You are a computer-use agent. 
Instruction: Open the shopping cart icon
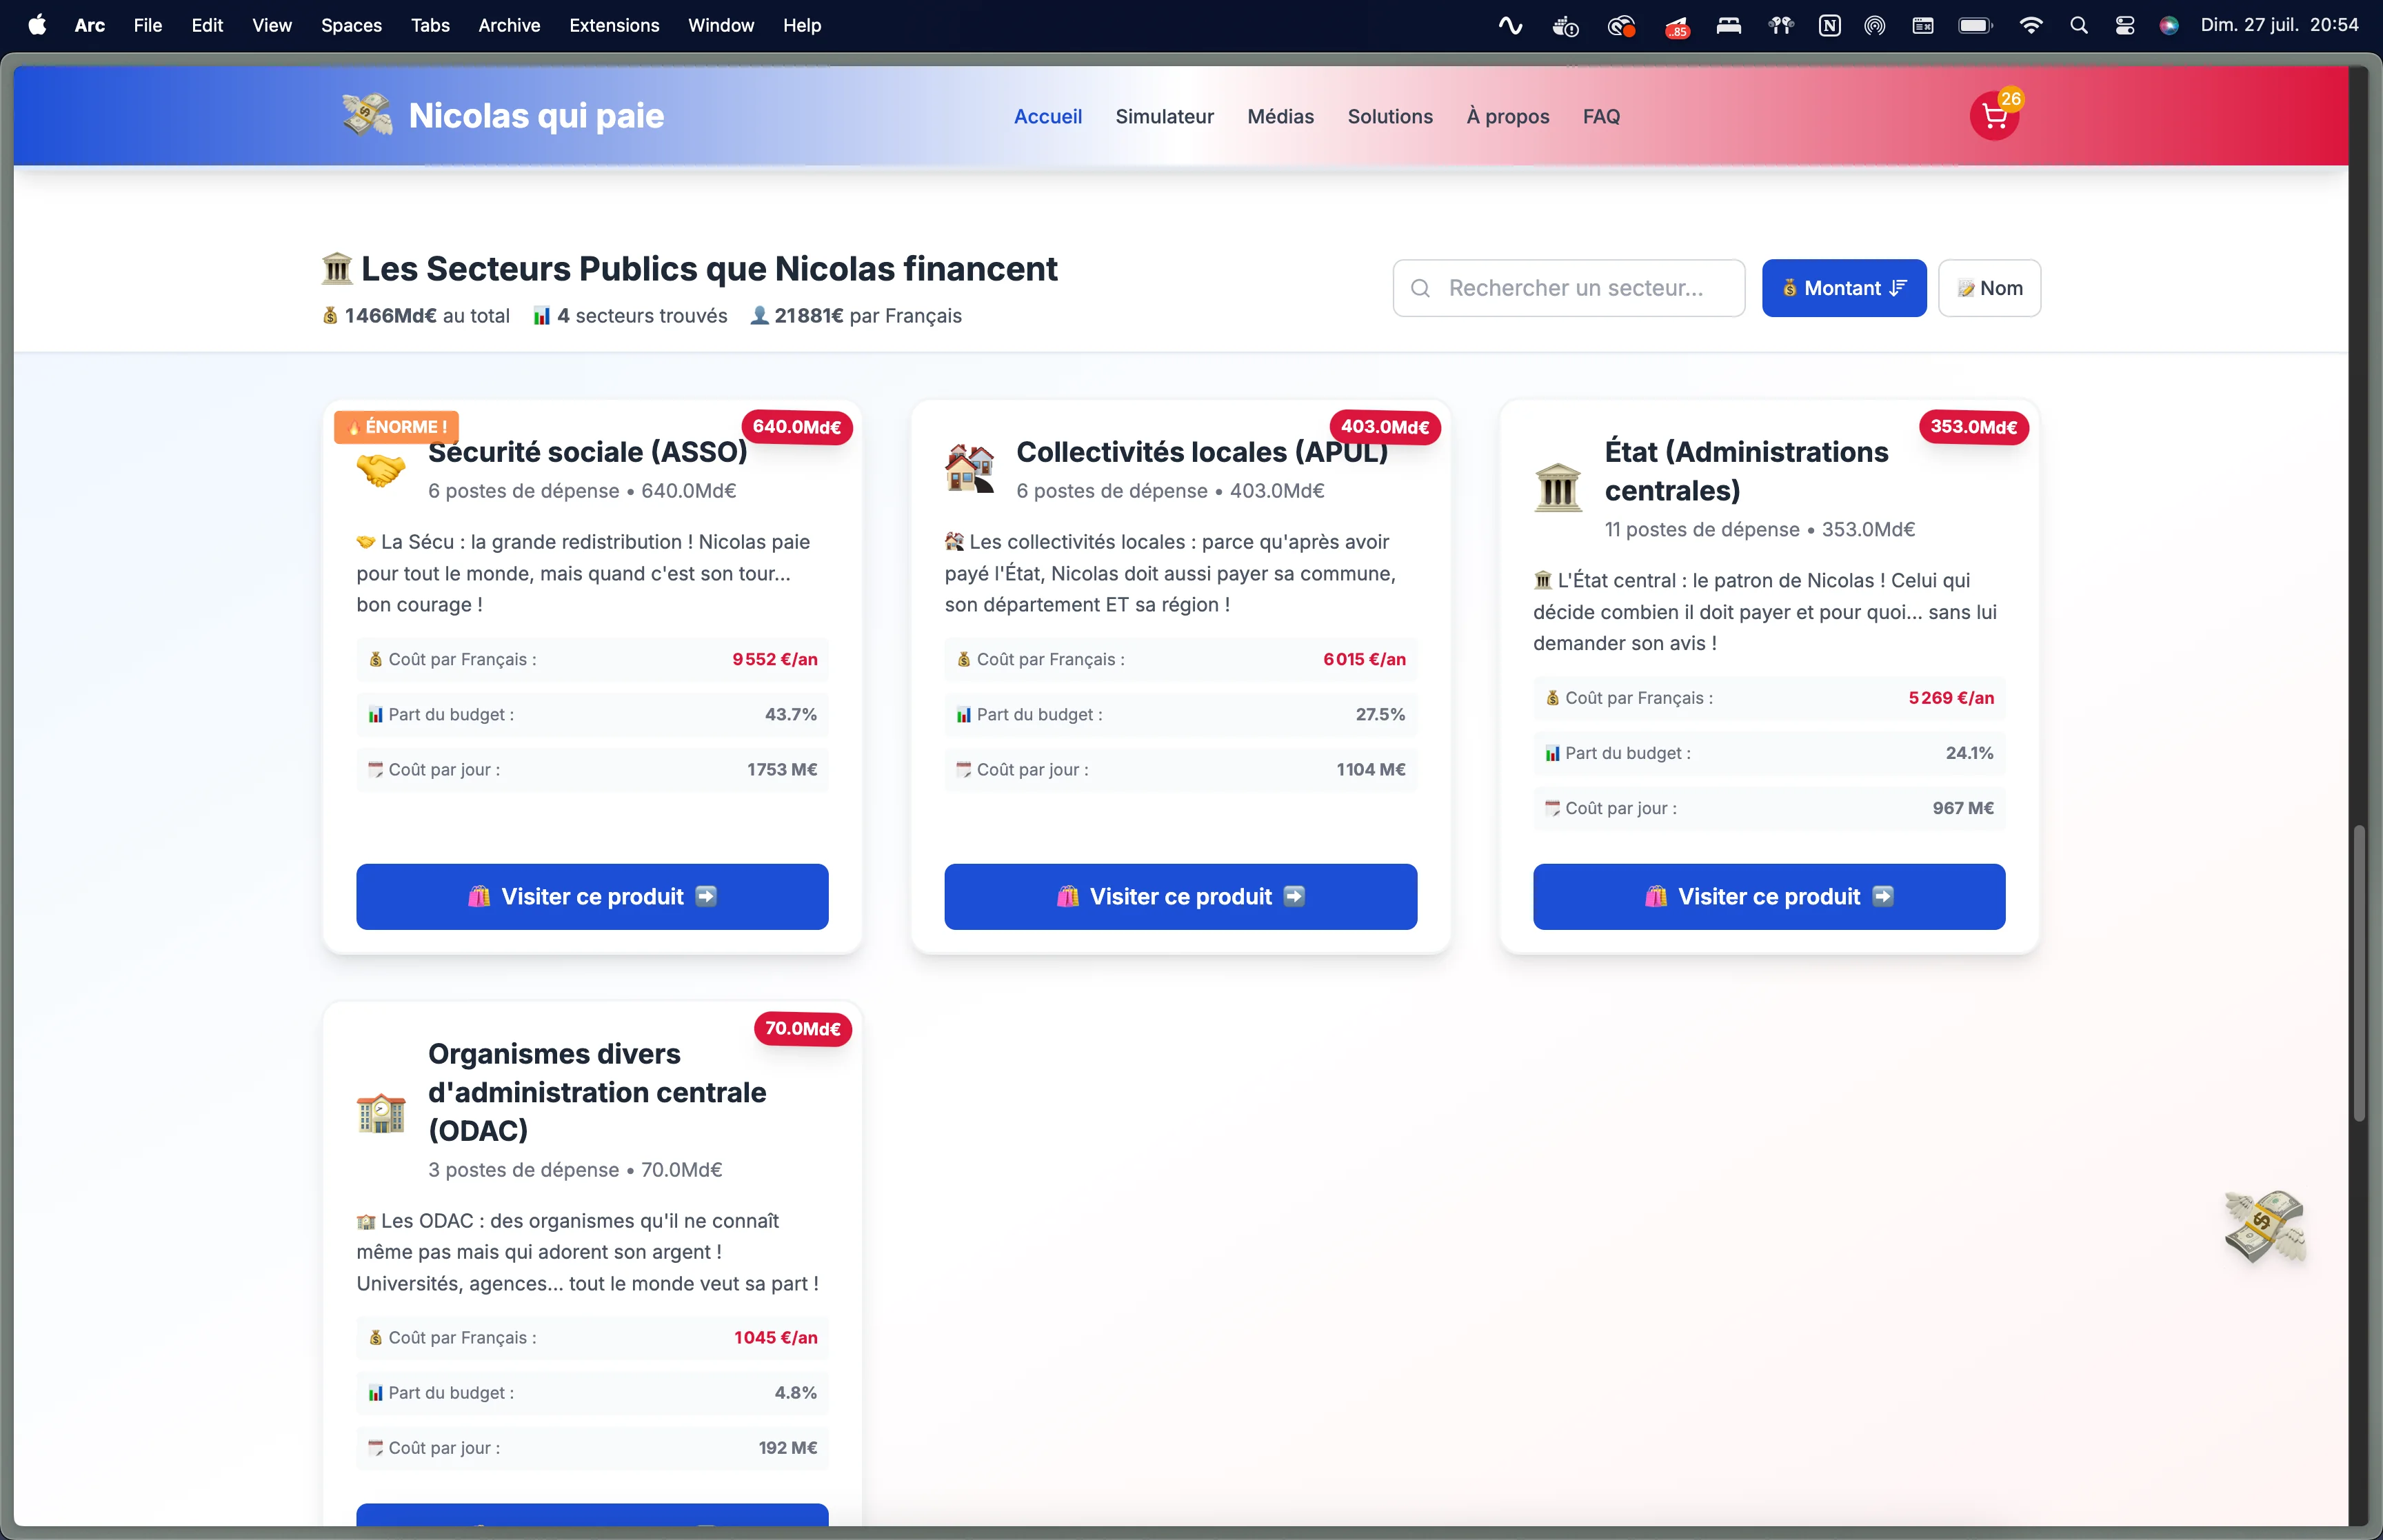click(x=1994, y=117)
